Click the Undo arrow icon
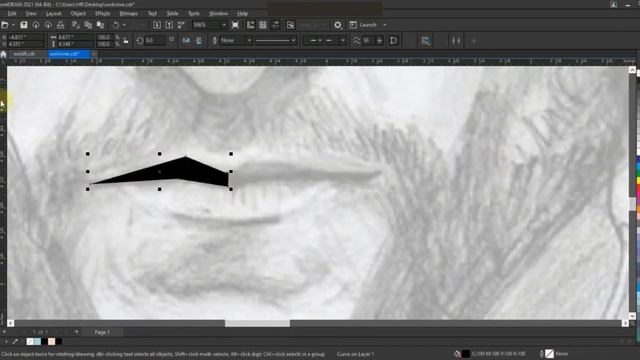 116,25
